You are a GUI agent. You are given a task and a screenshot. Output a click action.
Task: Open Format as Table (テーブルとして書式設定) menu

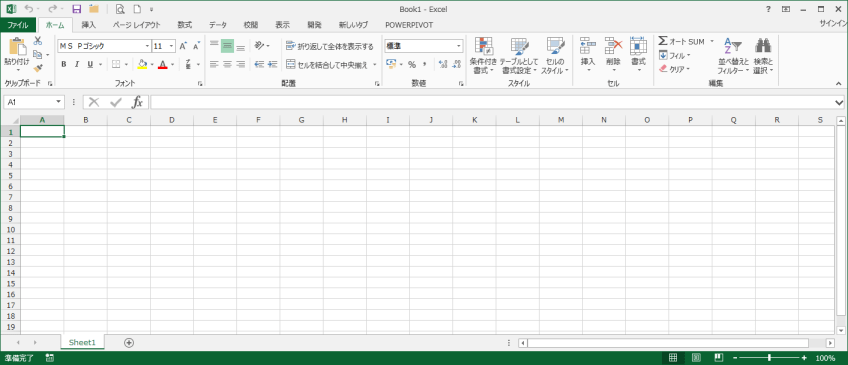(519, 56)
